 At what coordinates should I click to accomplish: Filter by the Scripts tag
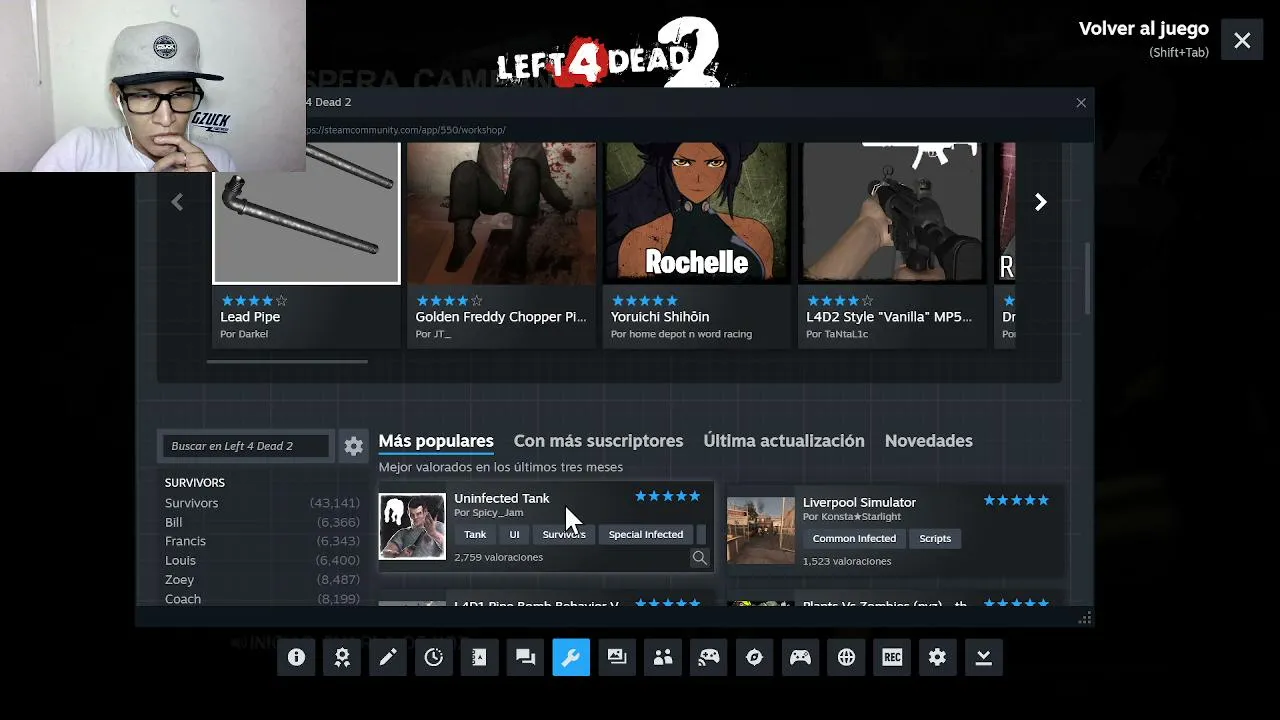[935, 538]
